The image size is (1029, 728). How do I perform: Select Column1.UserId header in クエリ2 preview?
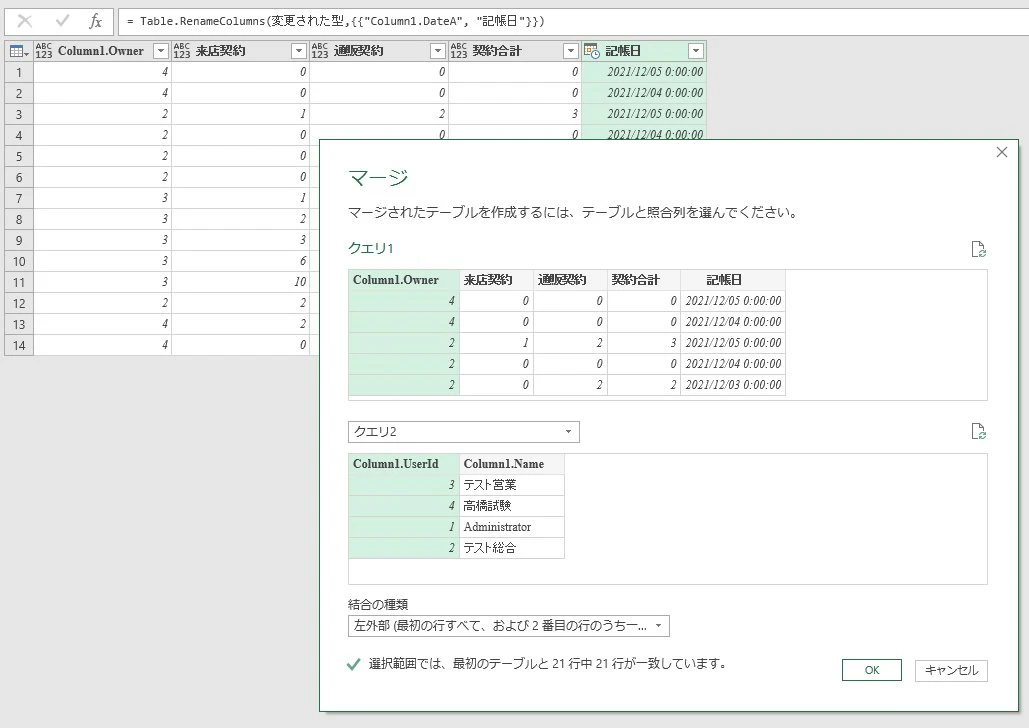click(404, 464)
